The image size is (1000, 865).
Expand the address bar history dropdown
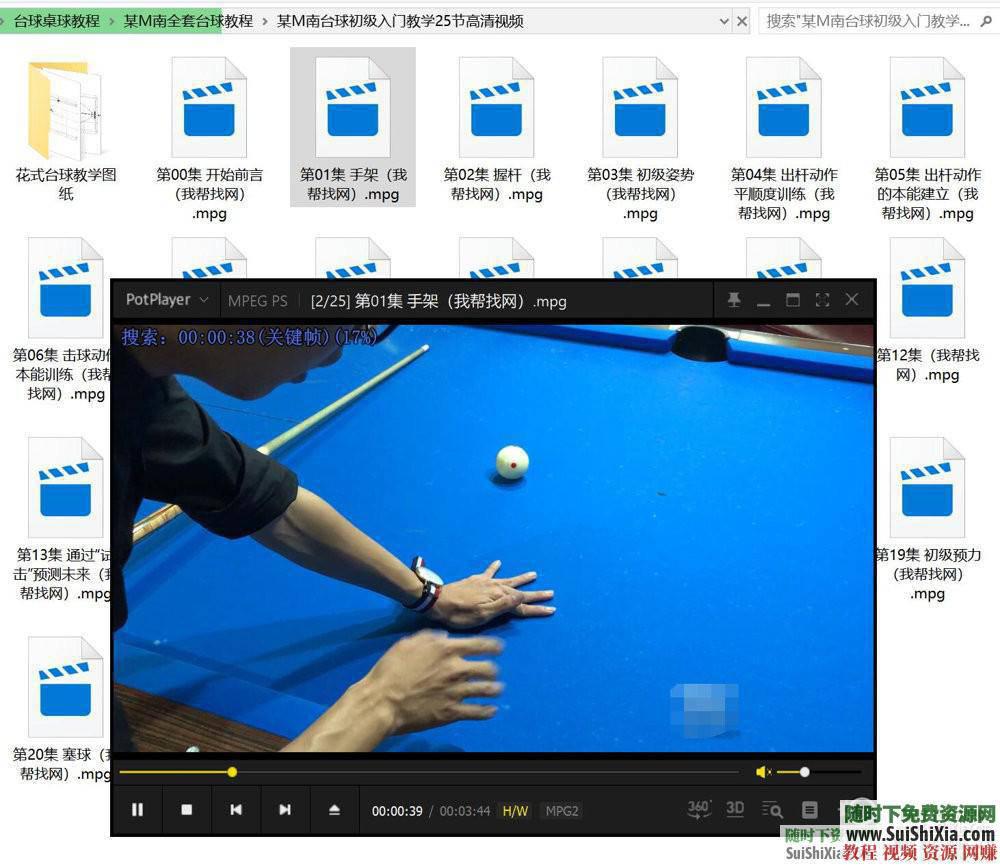723,21
